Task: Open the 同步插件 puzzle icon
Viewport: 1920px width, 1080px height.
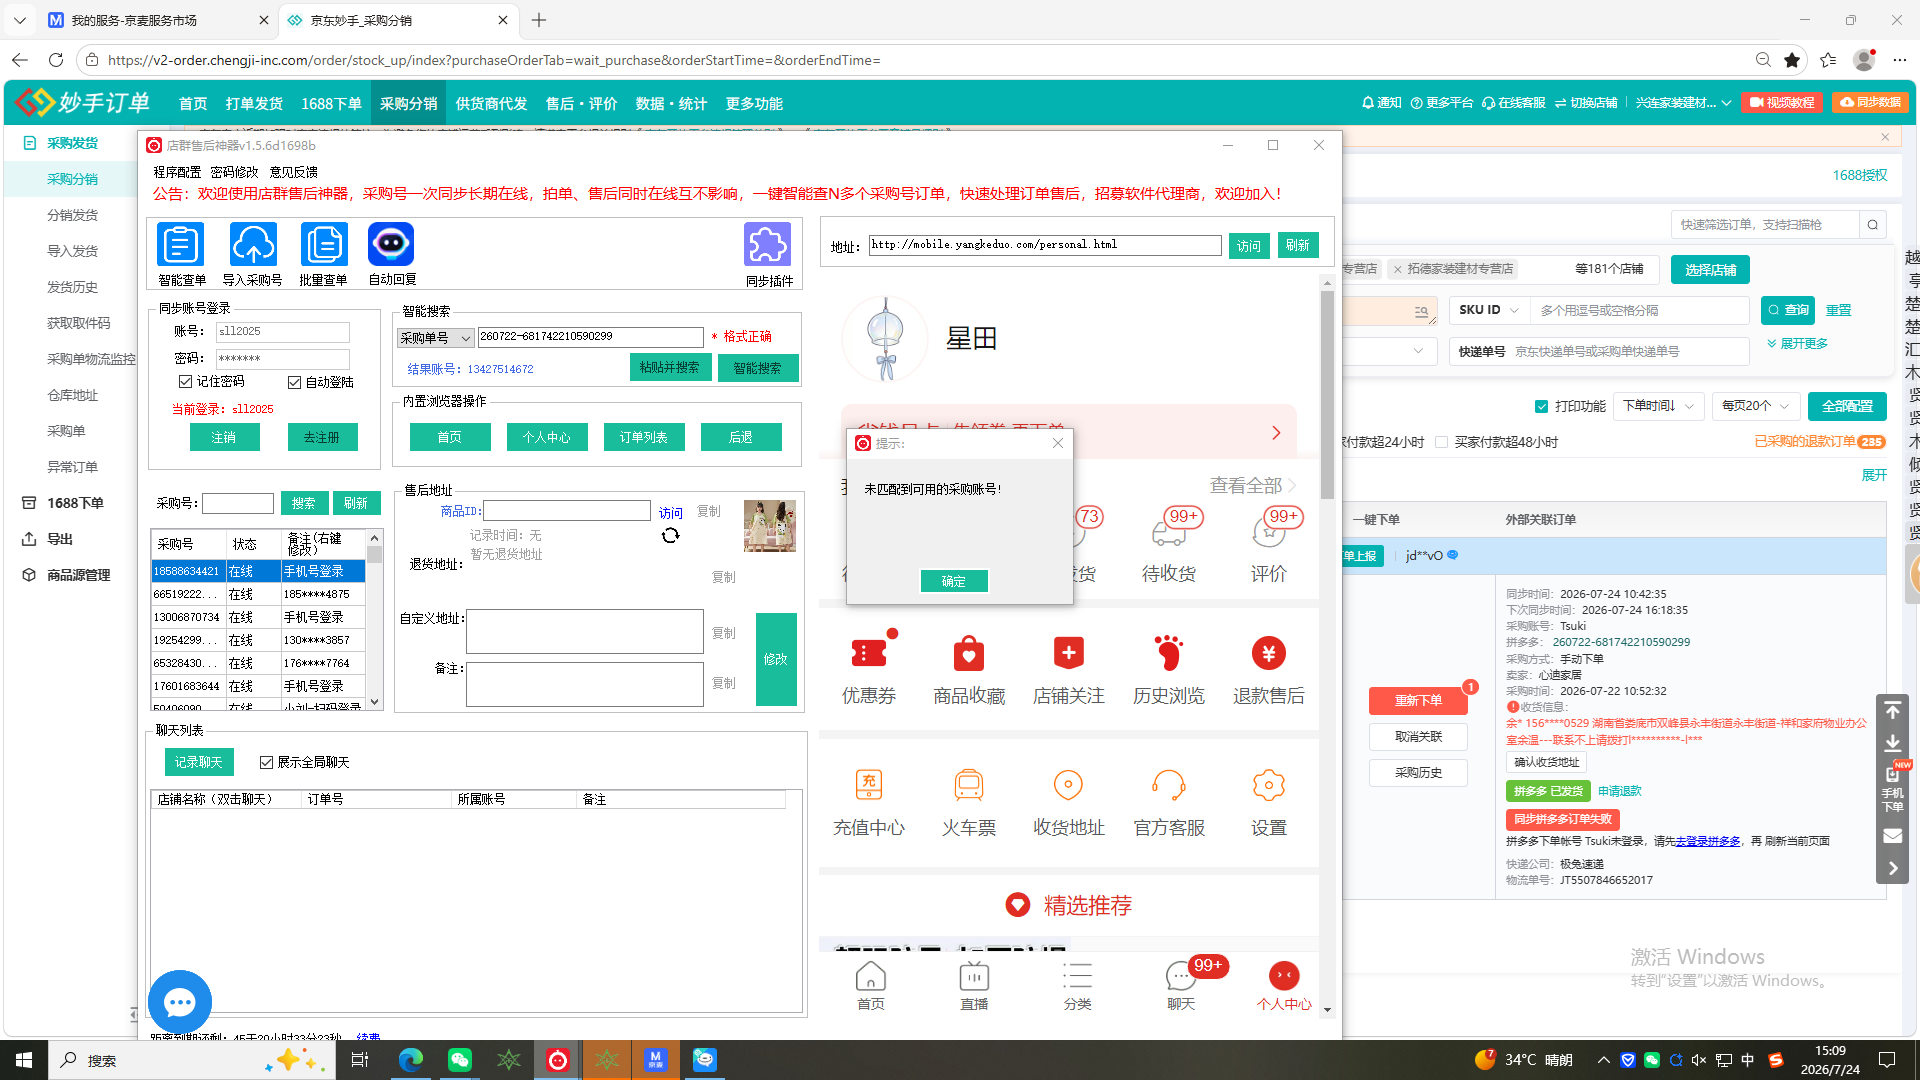Action: pyautogui.click(x=768, y=245)
